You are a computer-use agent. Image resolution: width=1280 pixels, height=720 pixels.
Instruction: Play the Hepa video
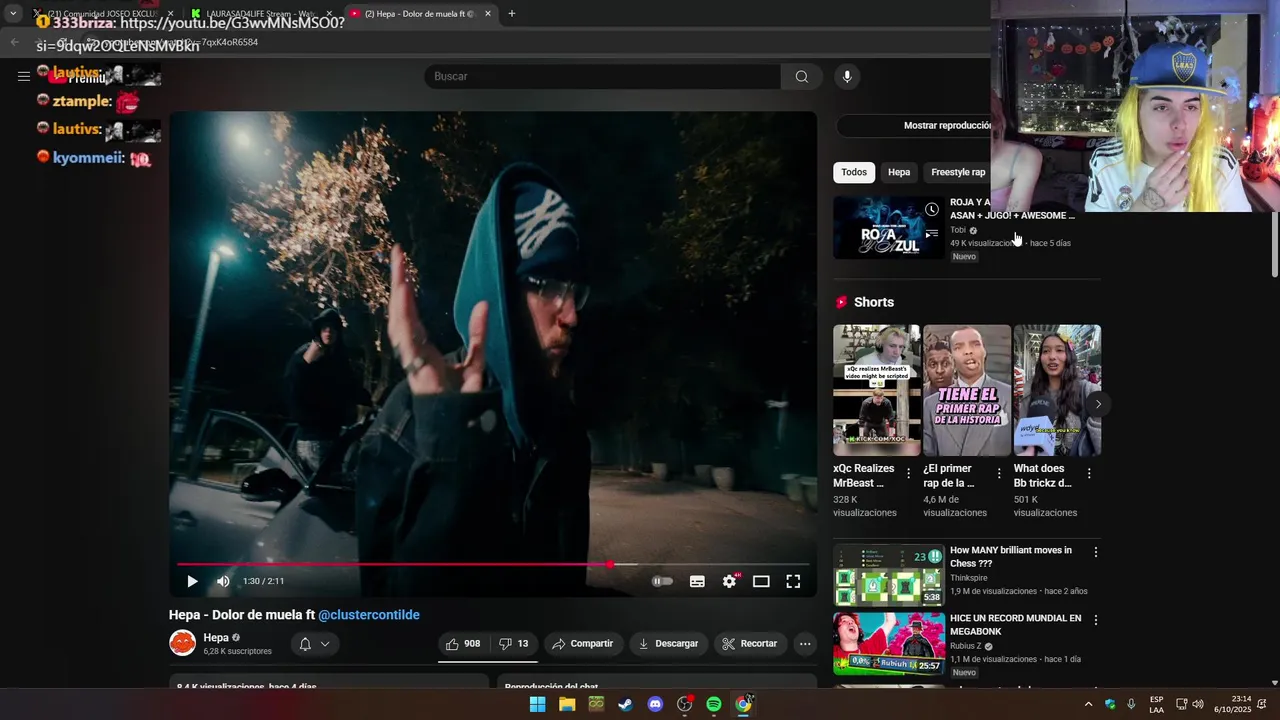(x=192, y=581)
